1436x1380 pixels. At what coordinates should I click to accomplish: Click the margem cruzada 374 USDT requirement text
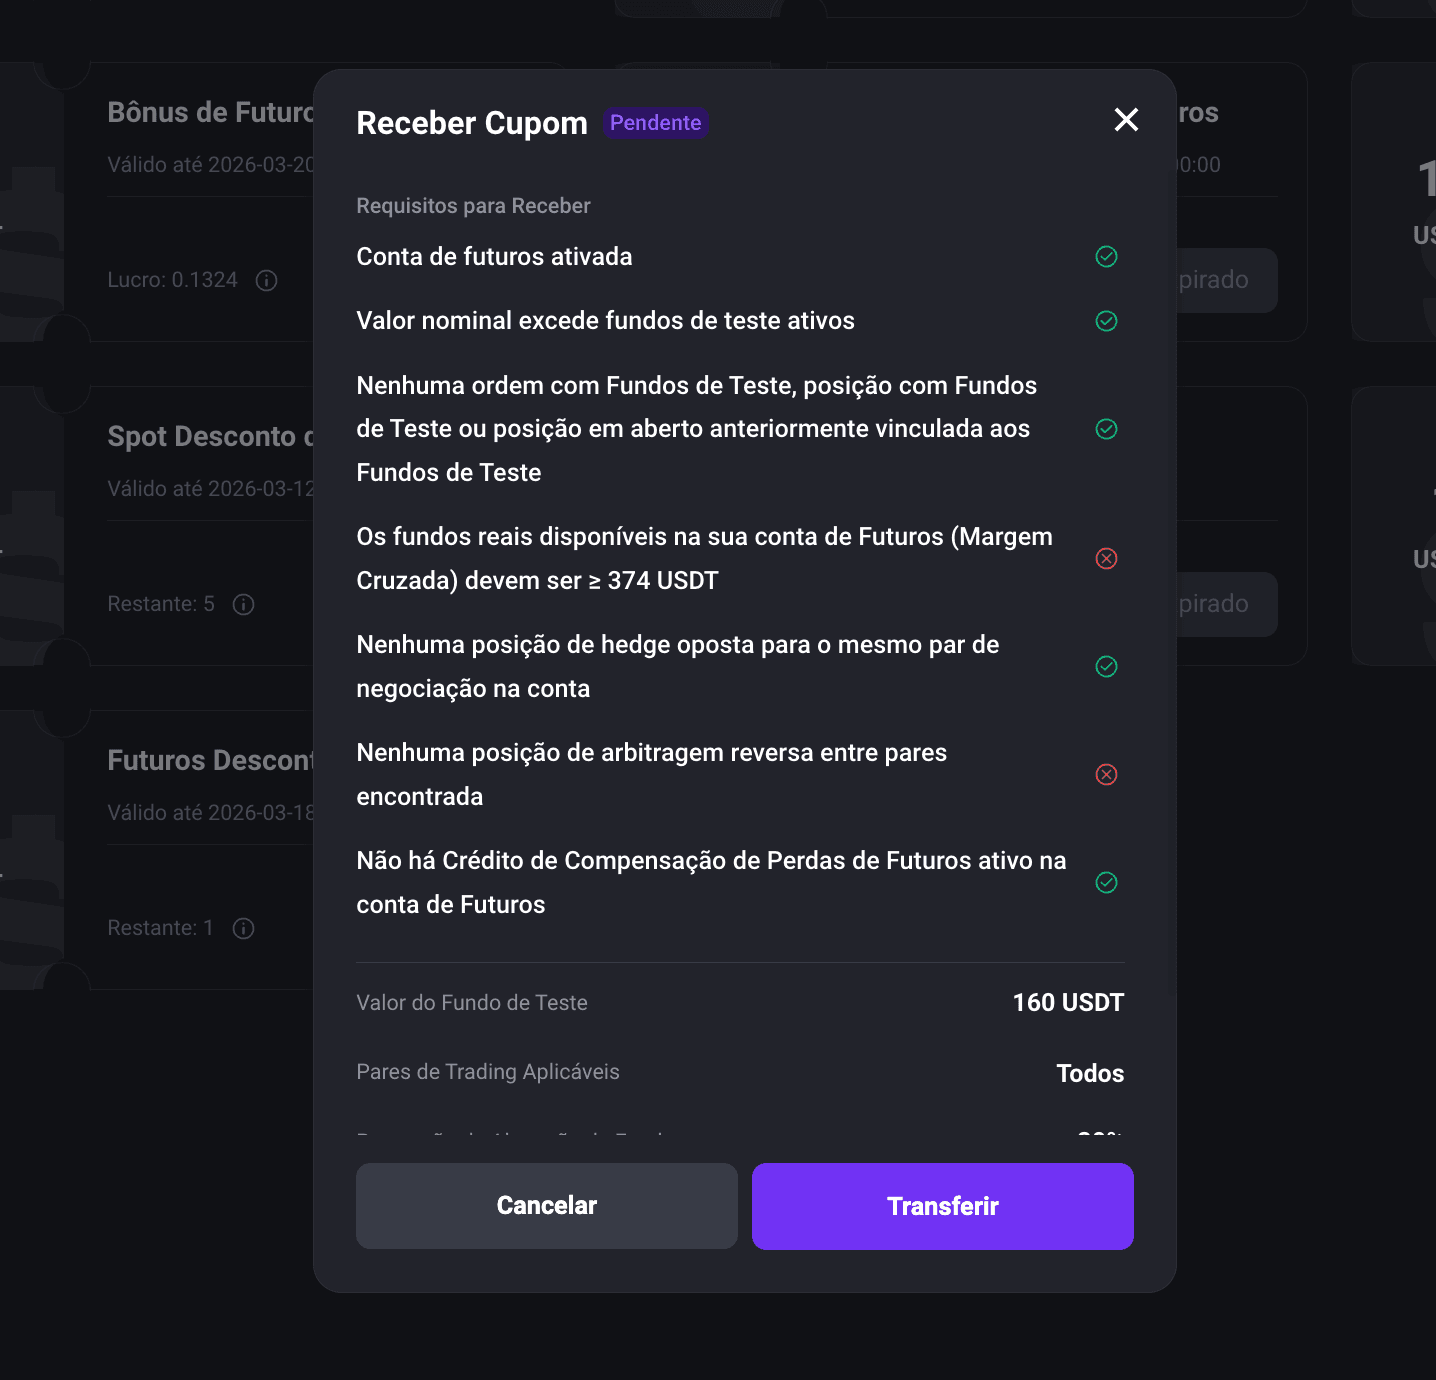(x=704, y=558)
